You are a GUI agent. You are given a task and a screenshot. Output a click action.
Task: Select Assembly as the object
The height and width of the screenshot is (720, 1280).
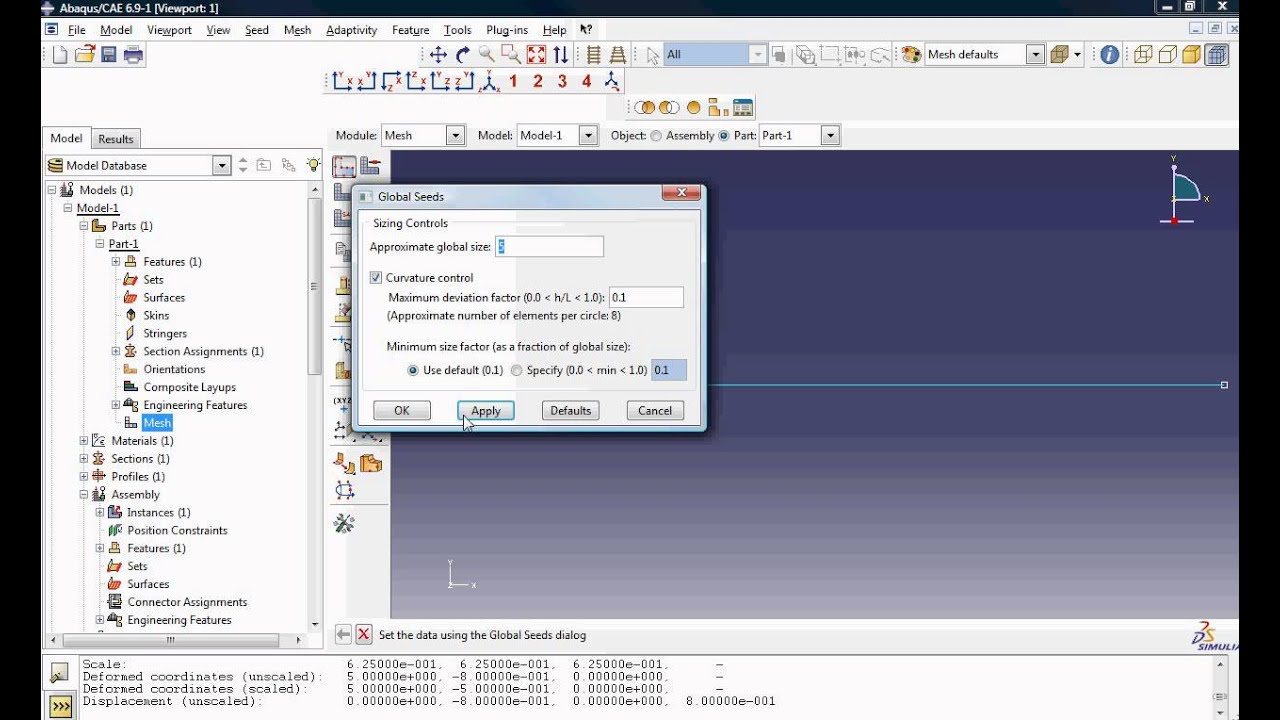656,136
